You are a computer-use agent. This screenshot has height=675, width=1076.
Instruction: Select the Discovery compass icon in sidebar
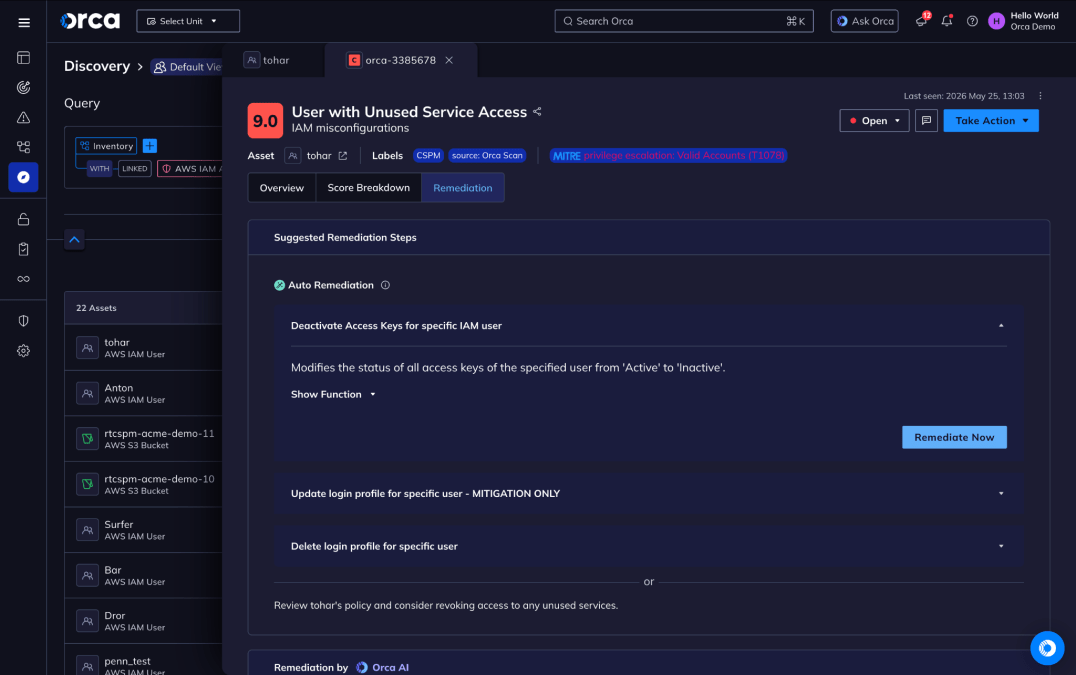tap(23, 177)
